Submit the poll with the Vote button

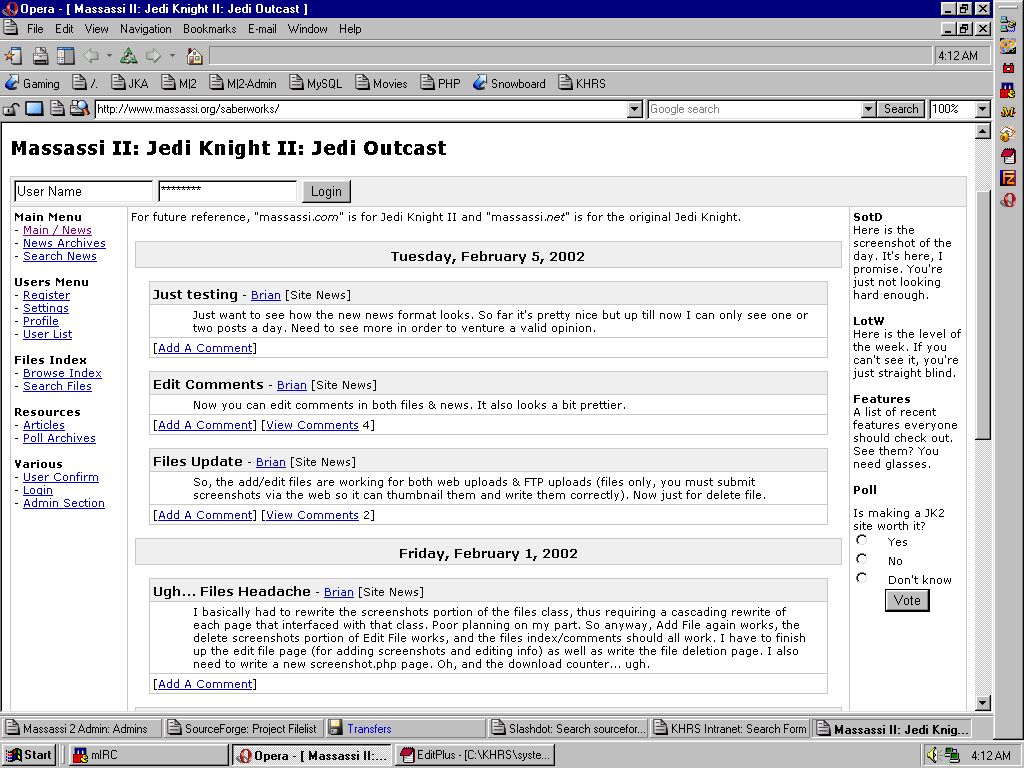[906, 600]
